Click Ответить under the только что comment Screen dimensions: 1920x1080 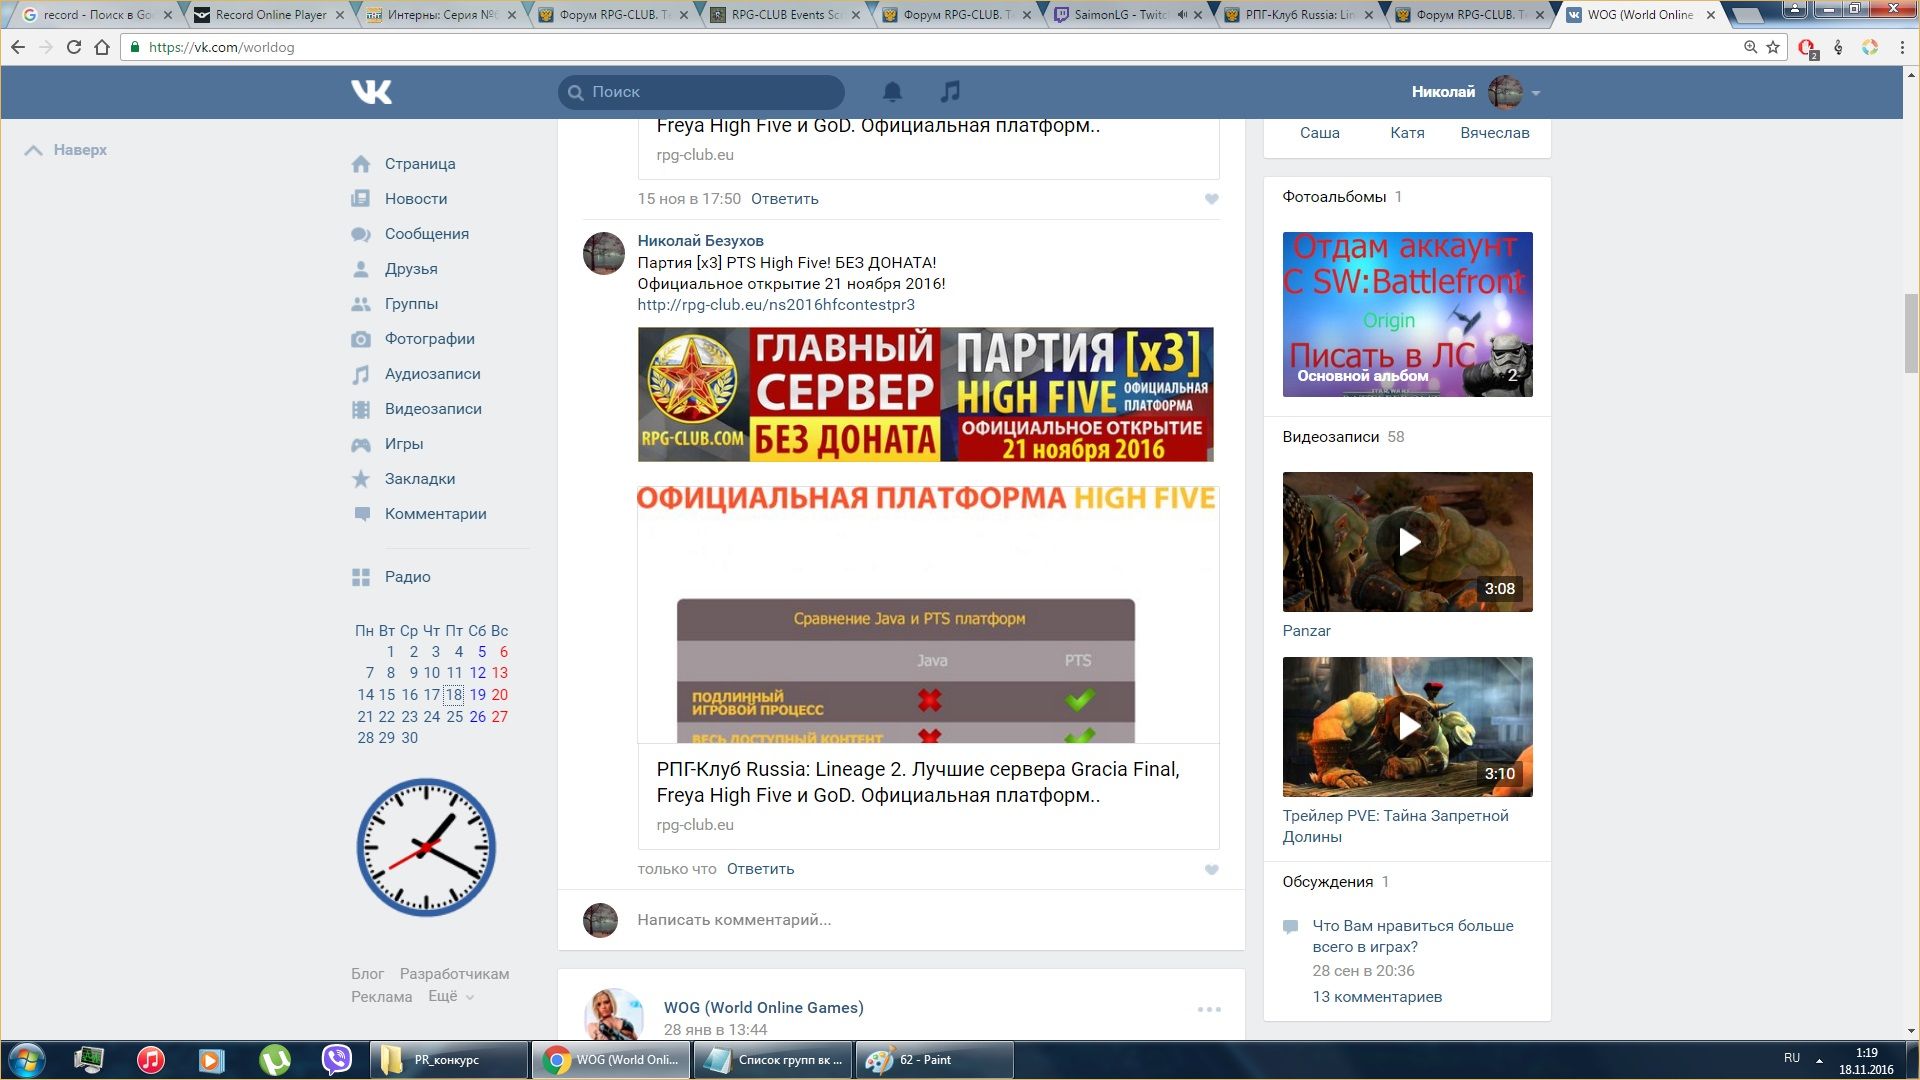(x=760, y=869)
